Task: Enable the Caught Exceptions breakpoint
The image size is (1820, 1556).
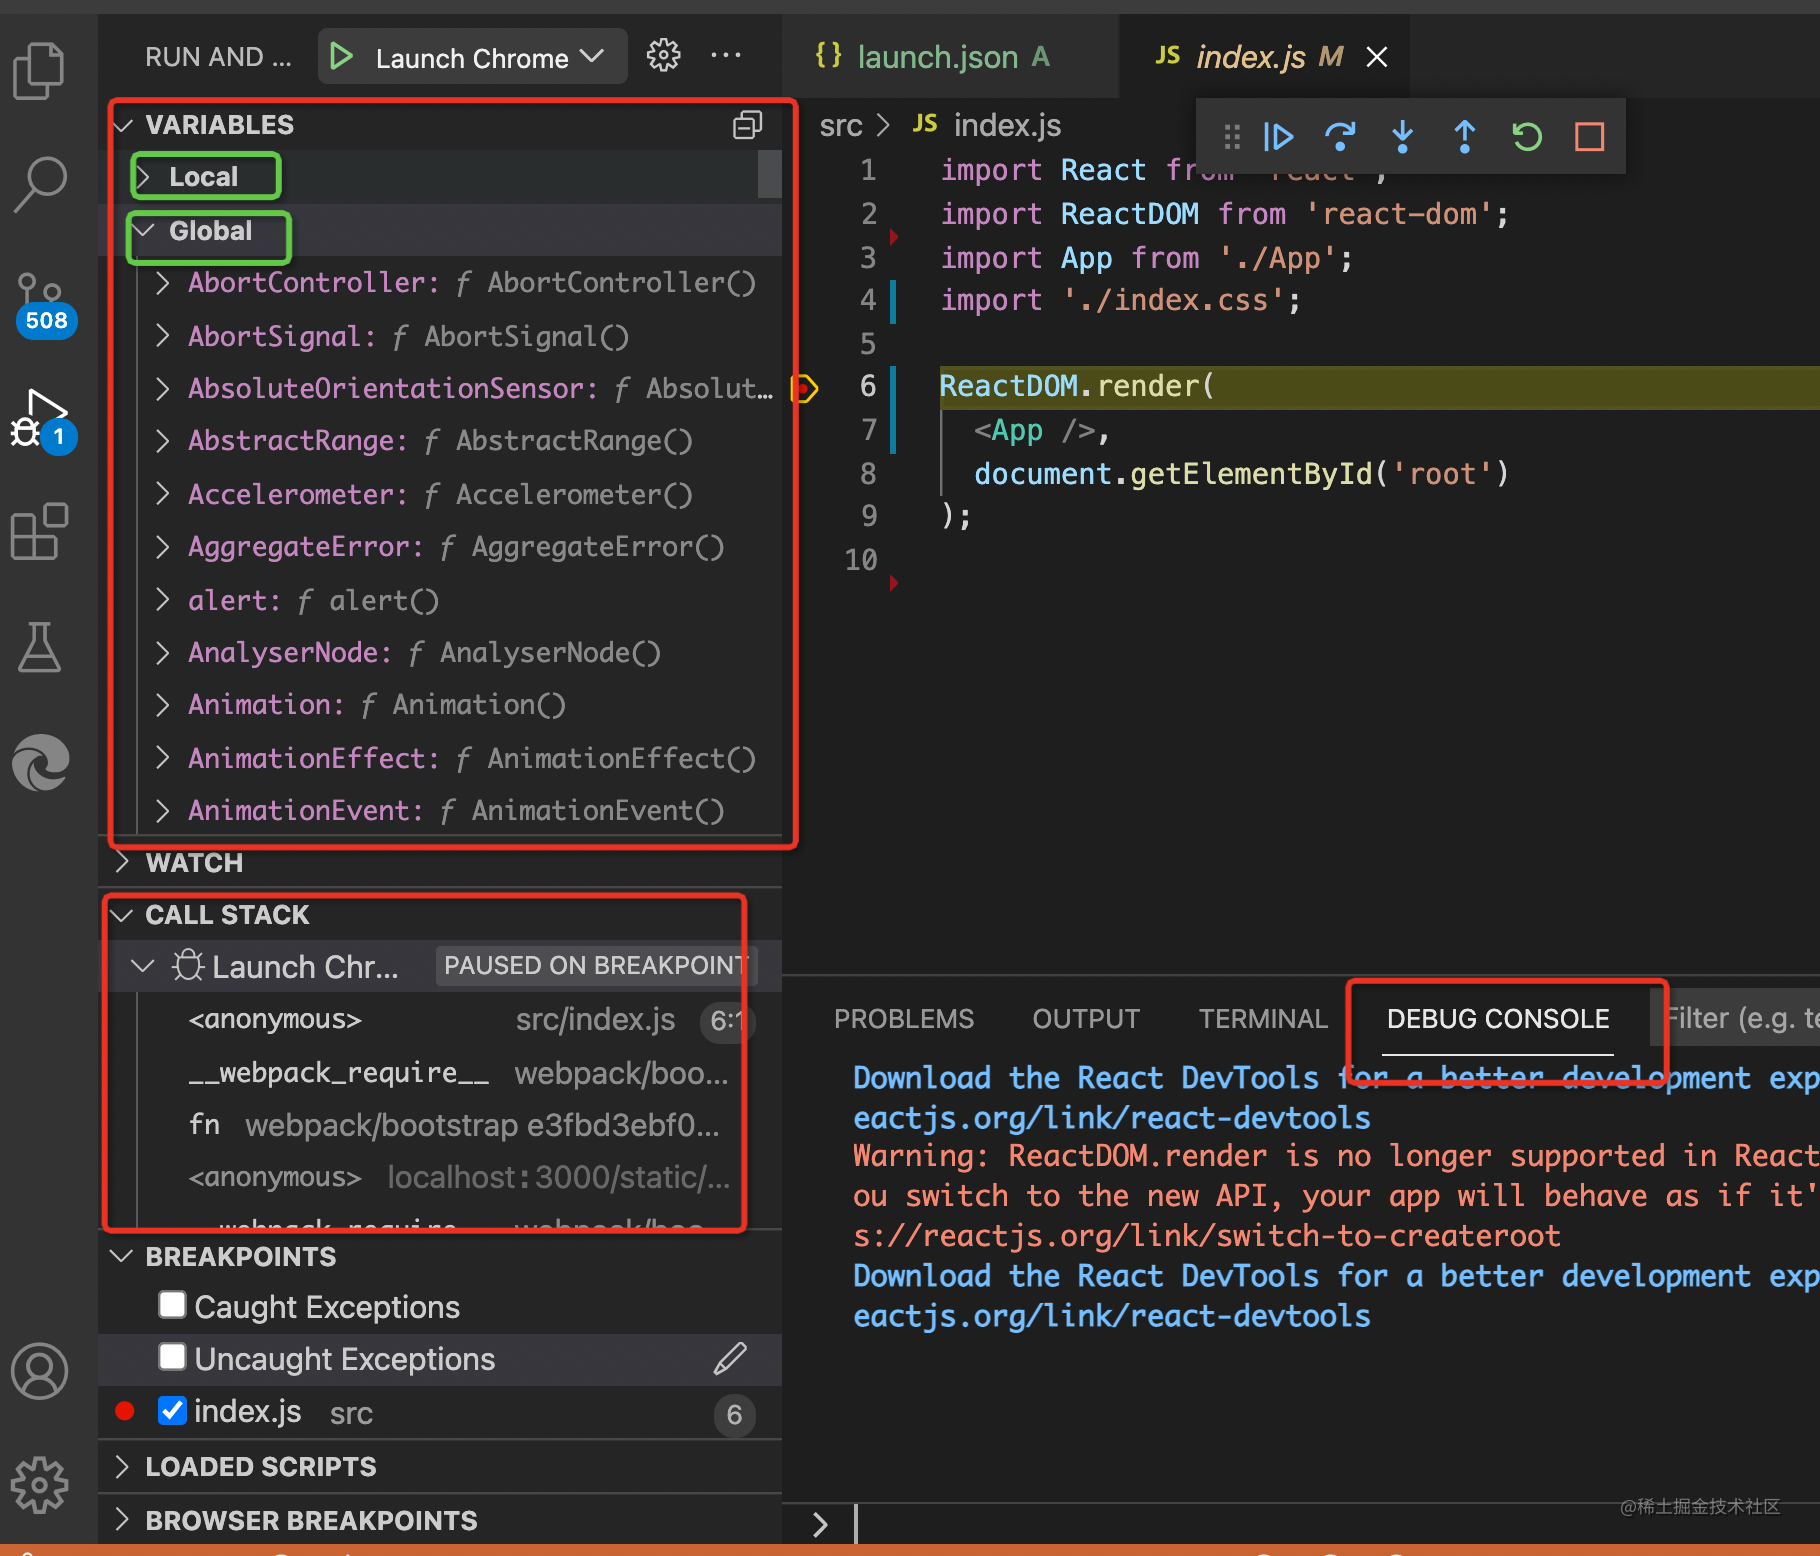Action: click(x=172, y=1304)
